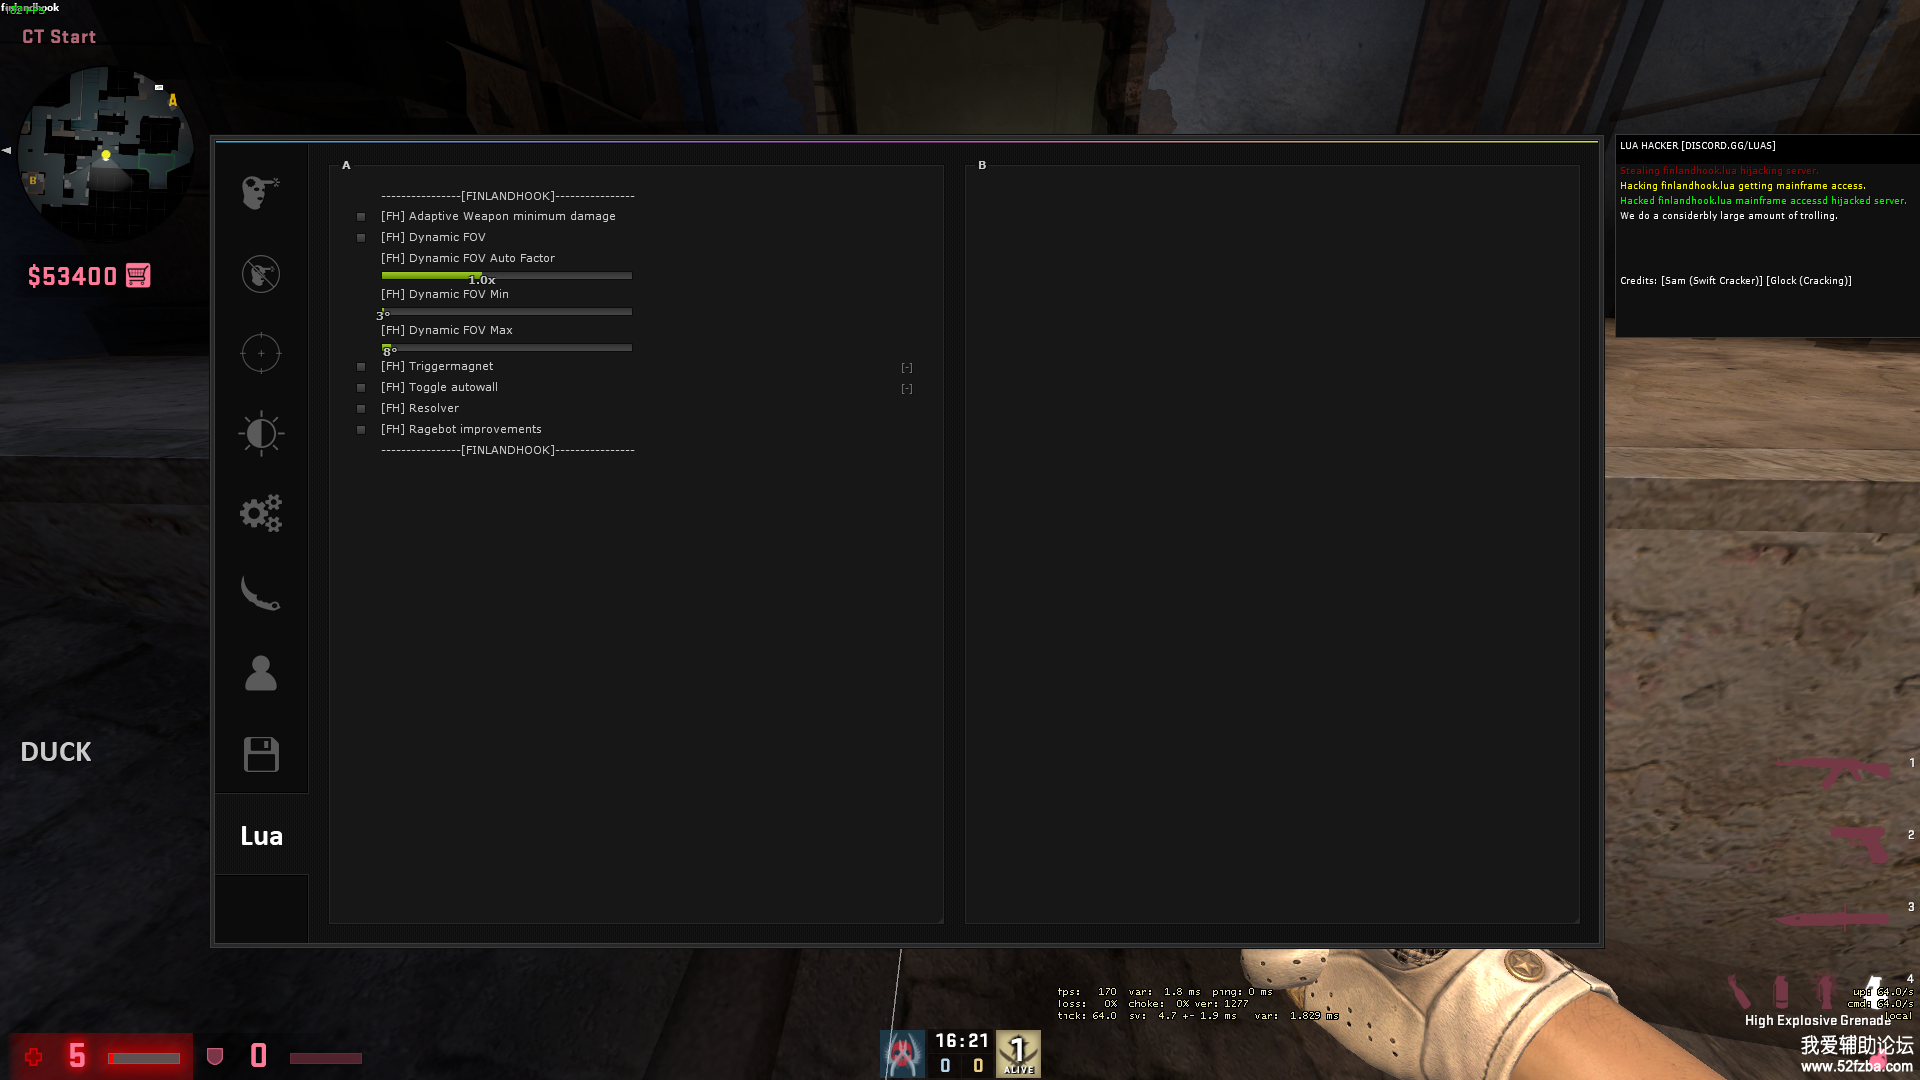Switch to the Lua tab

pyautogui.click(x=261, y=836)
